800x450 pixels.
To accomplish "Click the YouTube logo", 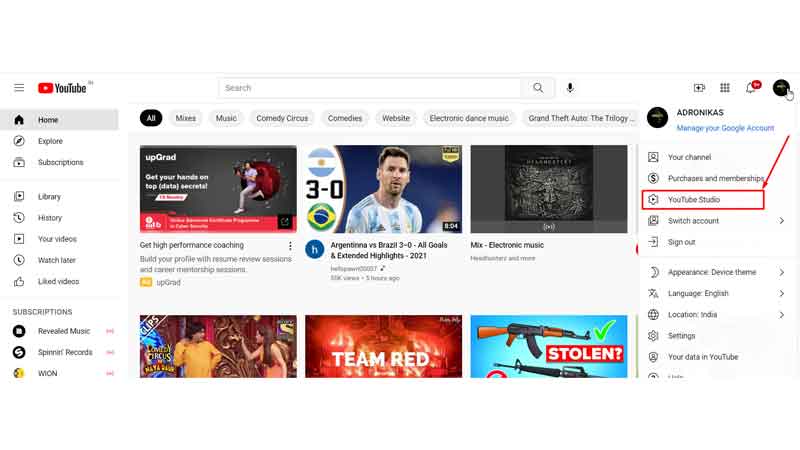I will 62,88.
